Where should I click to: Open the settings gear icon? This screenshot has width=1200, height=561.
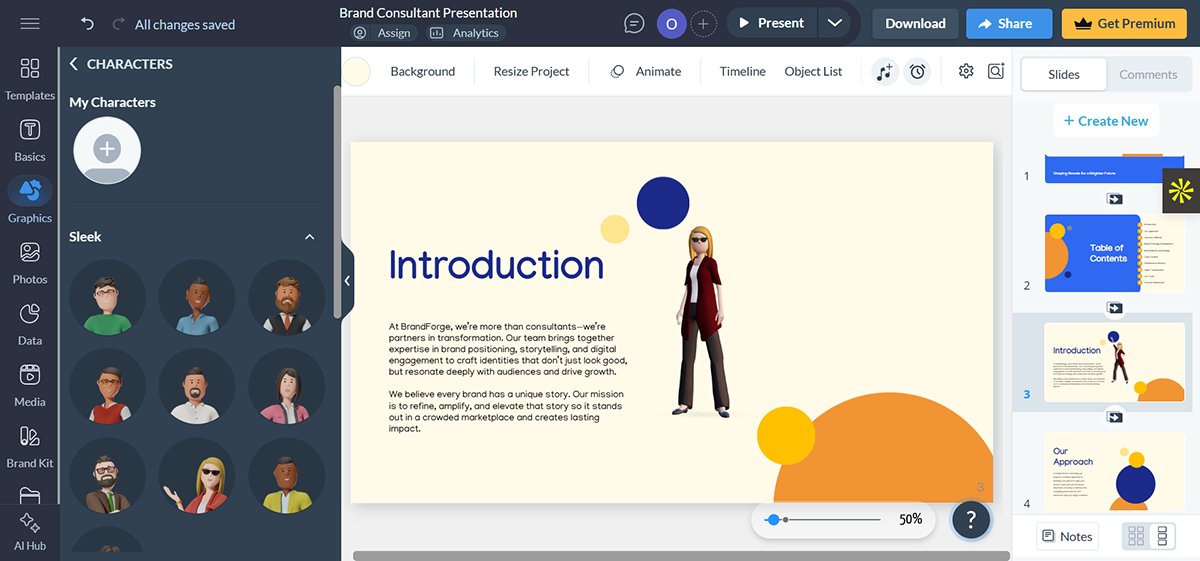pyautogui.click(x=965, y=71)
